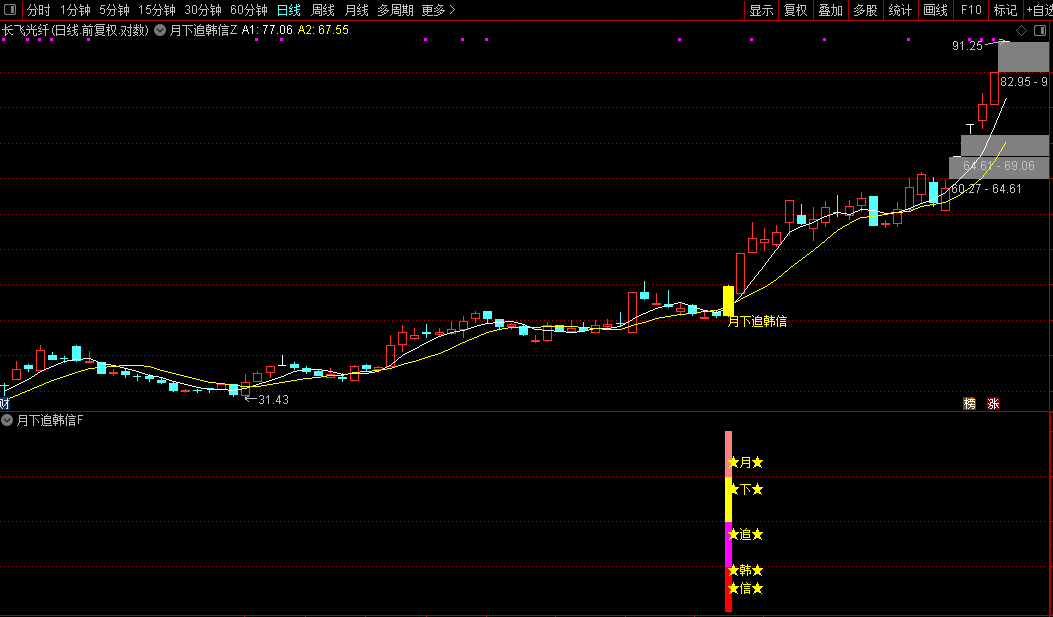The image size is (1053, 617).
Task: Click the 标记 mark button
Action: 1005,10
